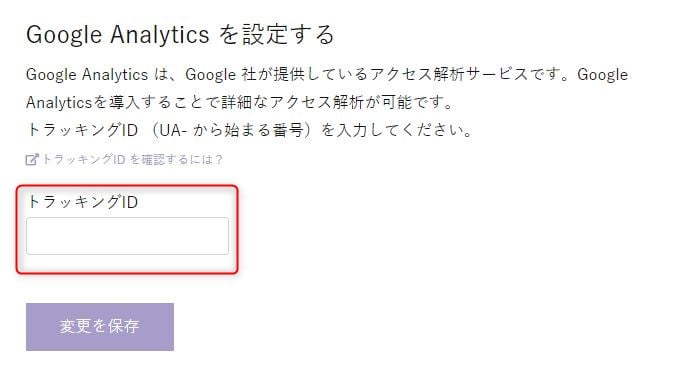The image size is (685, 368).
Task: Click the text Google 社が提供している
Action: pos(277,74)
